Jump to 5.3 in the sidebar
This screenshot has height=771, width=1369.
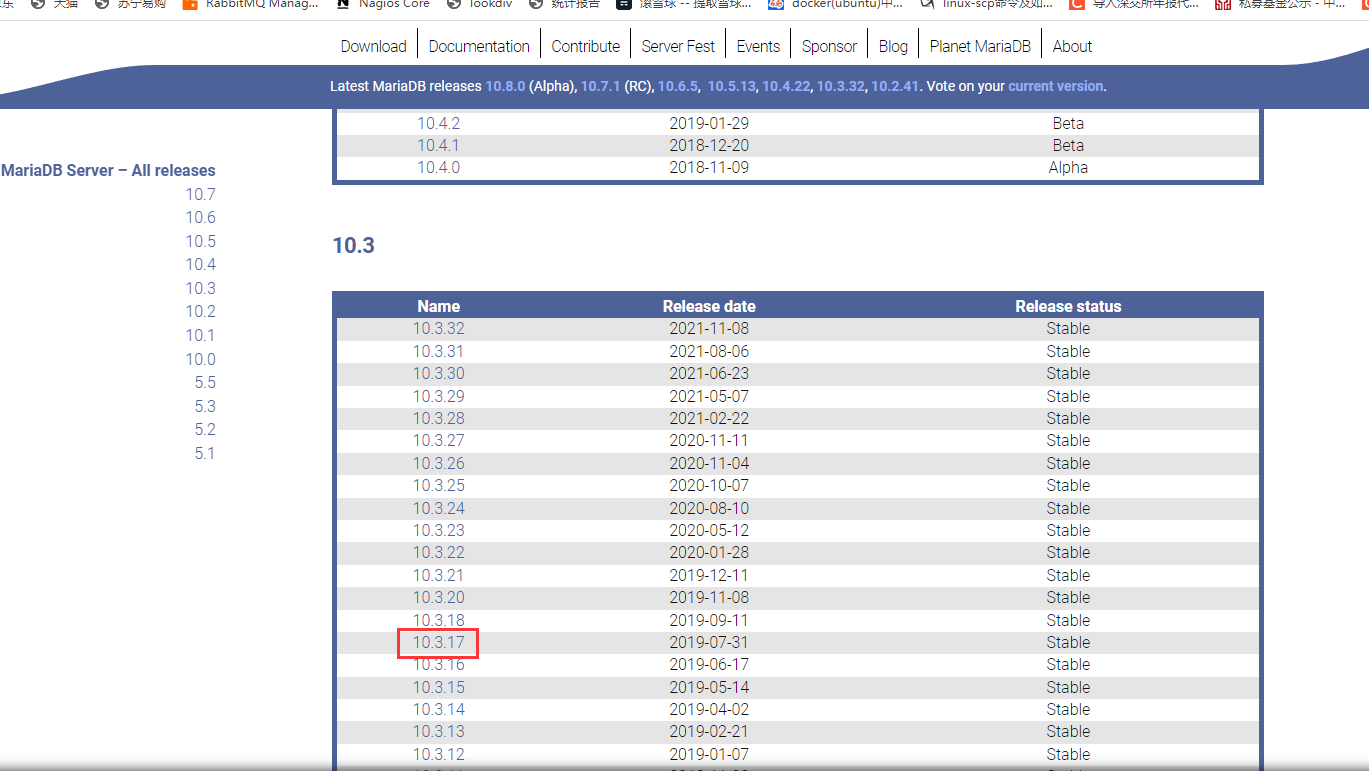[x=205, y=406]
